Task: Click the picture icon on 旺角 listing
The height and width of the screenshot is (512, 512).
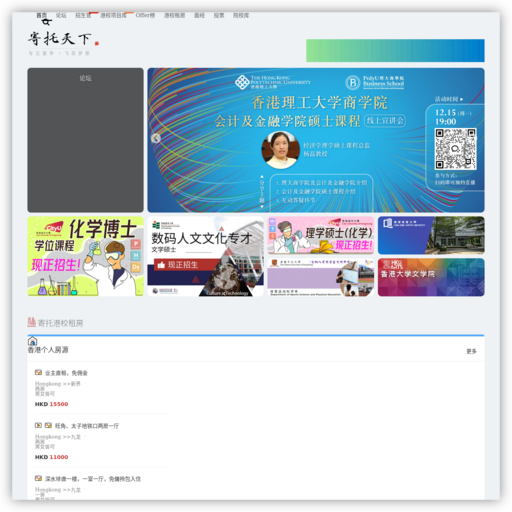Action: click(x=48, y=425)
